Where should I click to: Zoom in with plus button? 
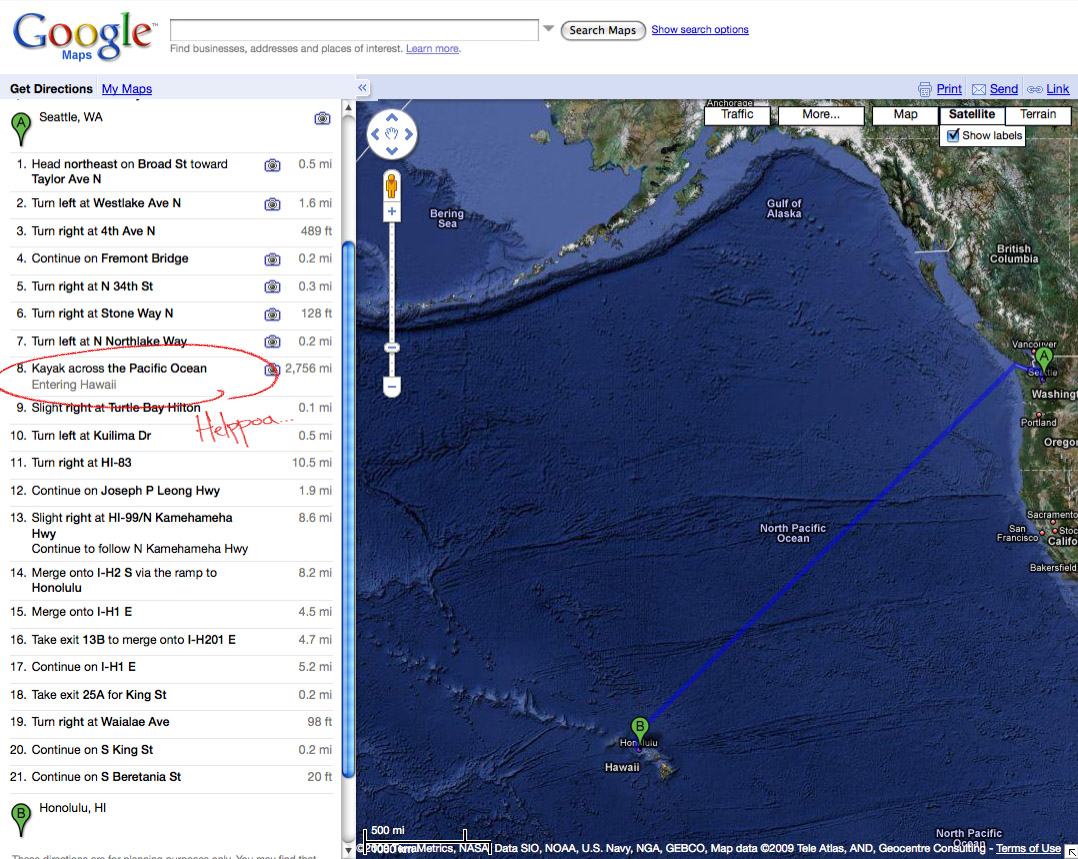tap(392, 212)
